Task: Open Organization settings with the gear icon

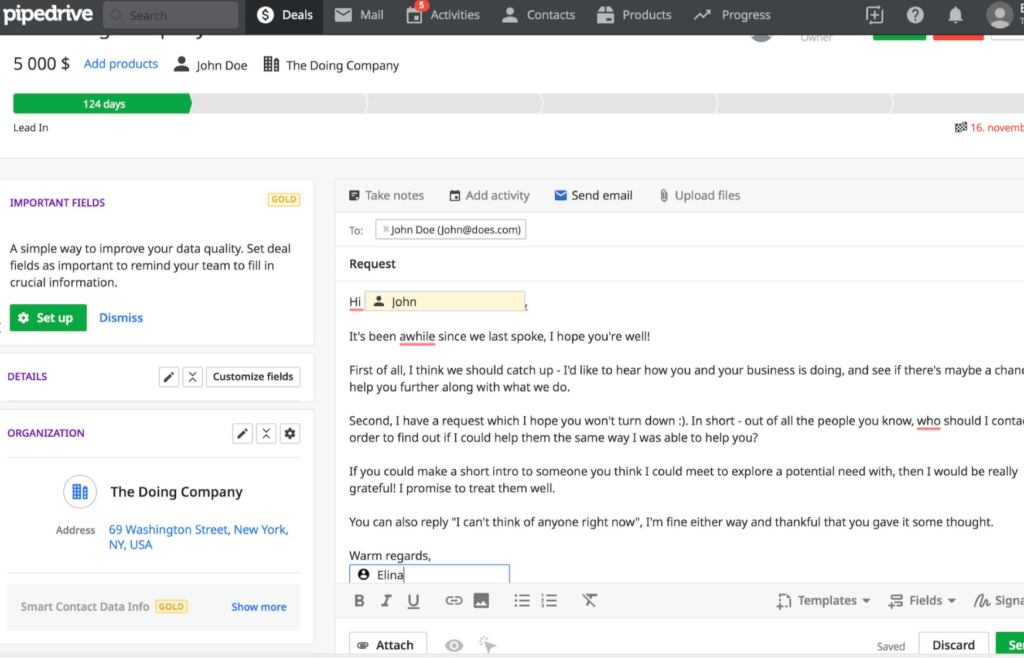Action: [x=290, y=433]
